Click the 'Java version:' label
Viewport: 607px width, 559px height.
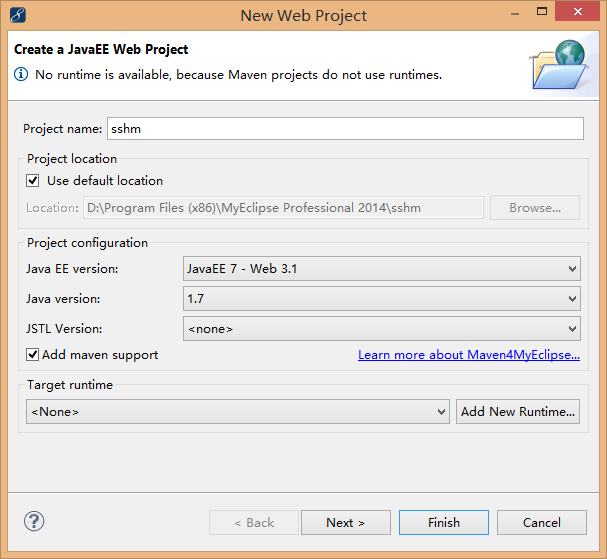coord(63,299)
